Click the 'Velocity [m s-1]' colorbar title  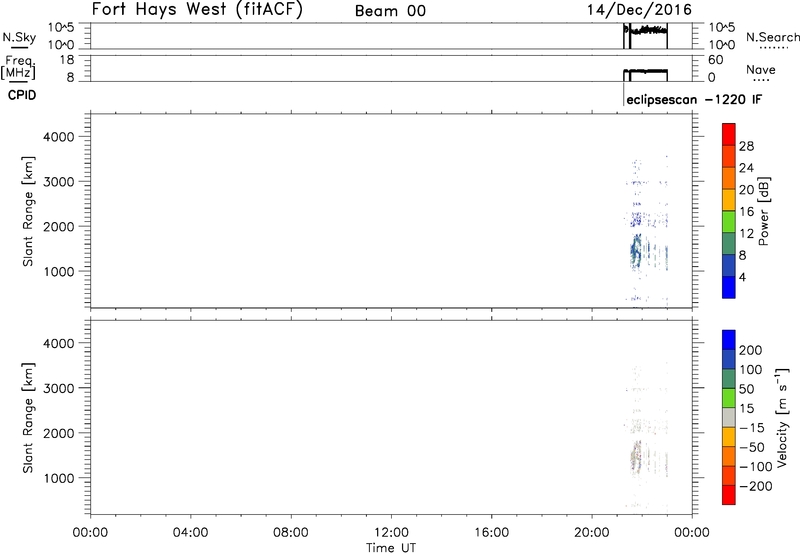tap(782, 417)
